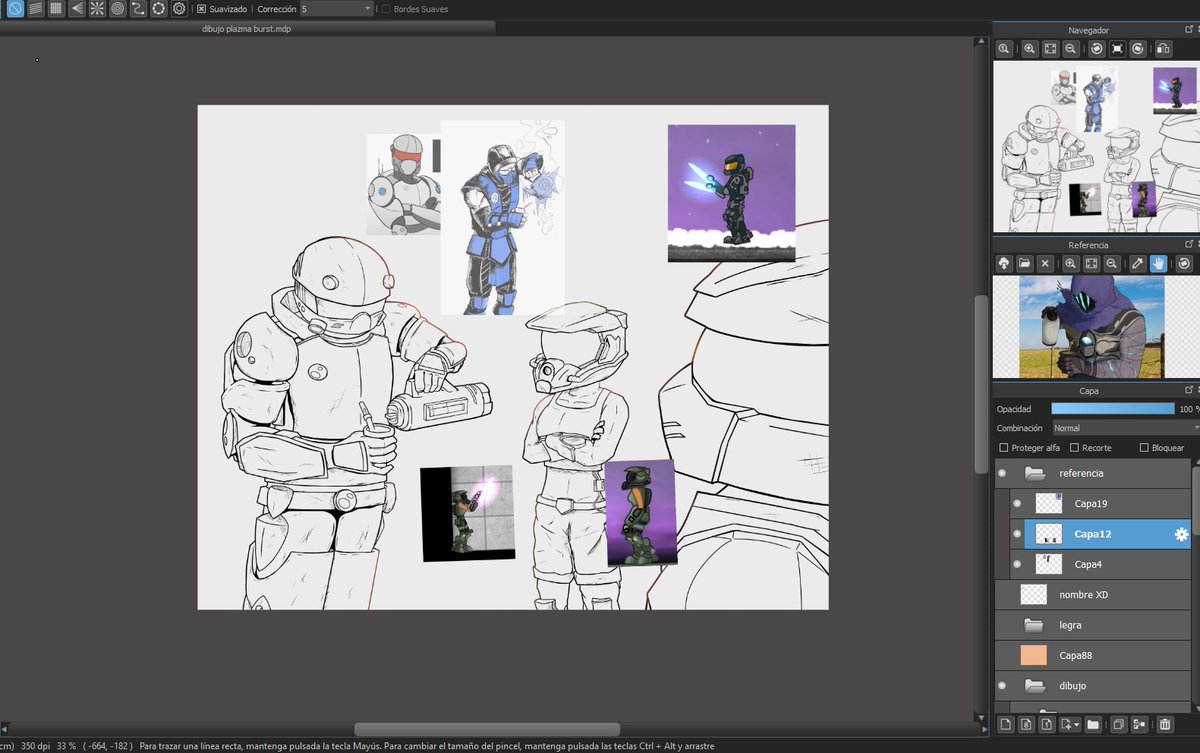Enable the radial snap guide
The width and height of the screenshot is (1200, 753).
point(97,9)
